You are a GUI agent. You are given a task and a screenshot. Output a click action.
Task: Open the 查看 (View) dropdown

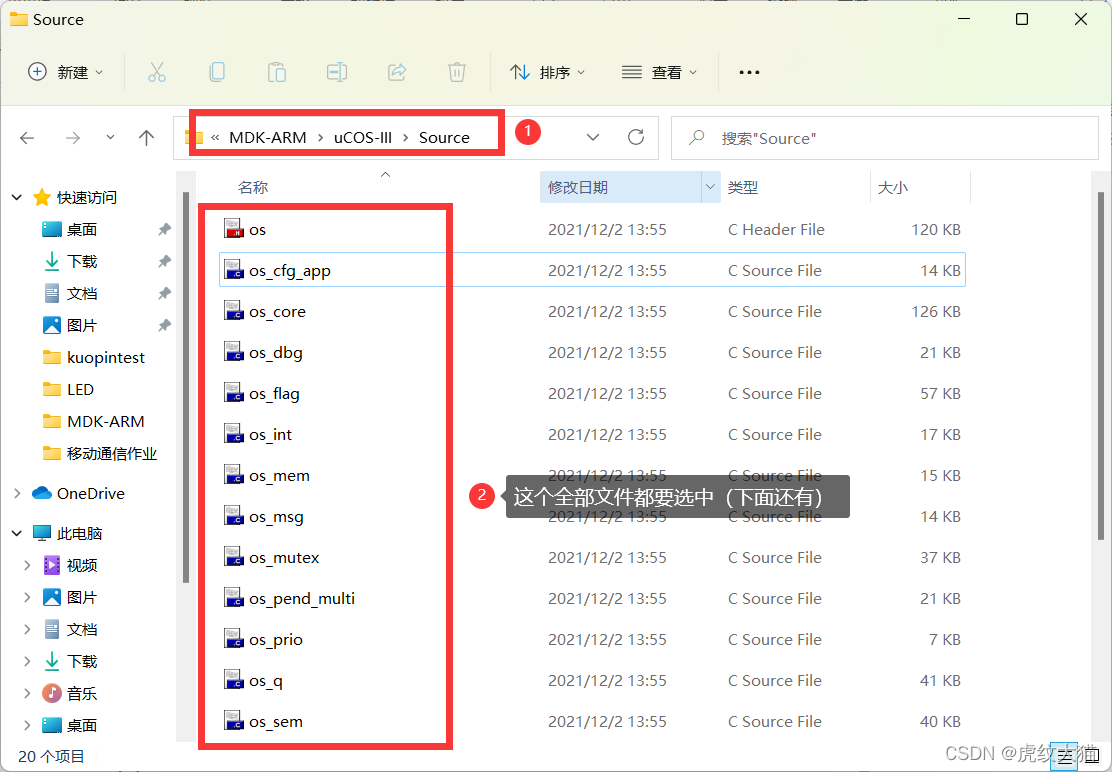point(660,72)
